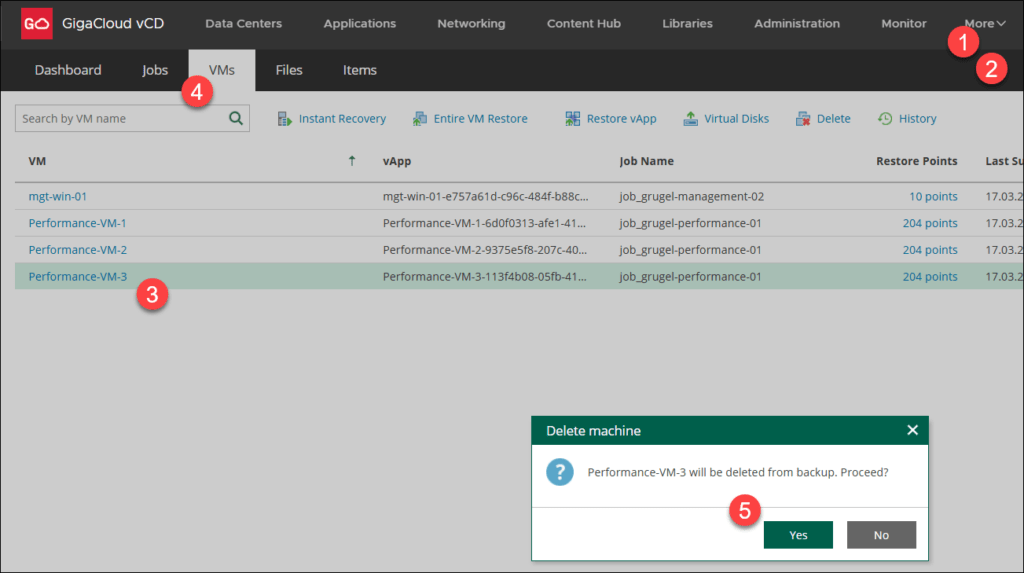The image size is (1024, 573).
Task: Click the Entire VM Restore icon
Action: tap(420, 119)
